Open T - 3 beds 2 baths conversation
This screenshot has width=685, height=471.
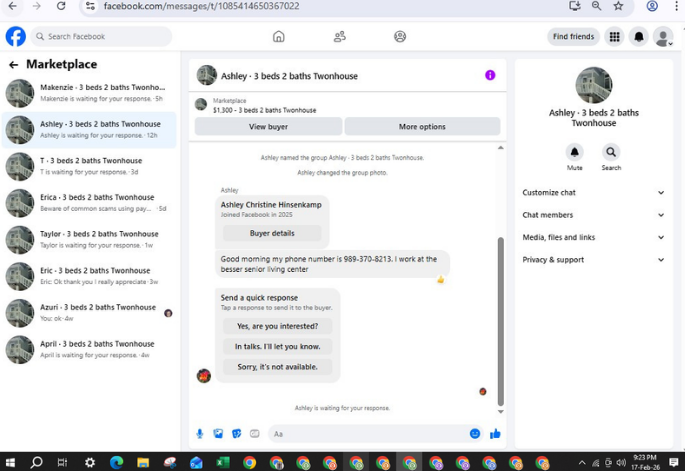tap(89, 166)
